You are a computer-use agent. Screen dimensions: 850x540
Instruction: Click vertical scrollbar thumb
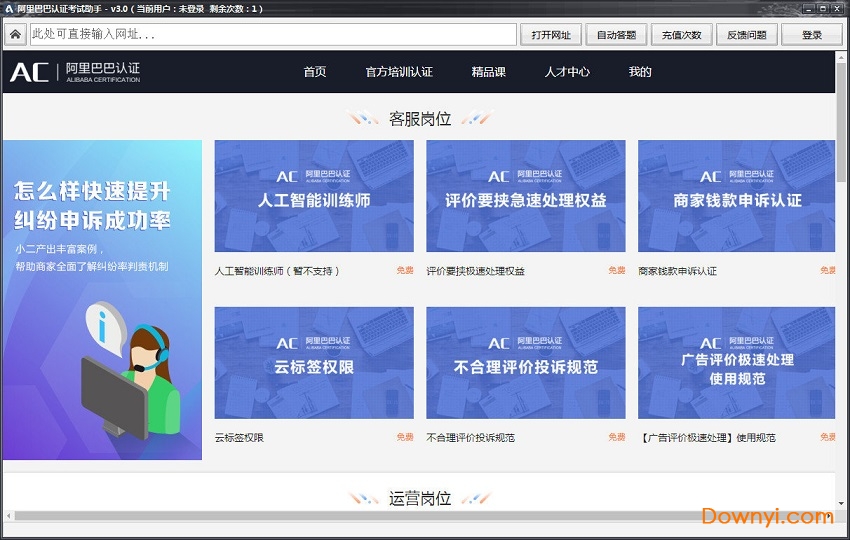tap(841, 122)
